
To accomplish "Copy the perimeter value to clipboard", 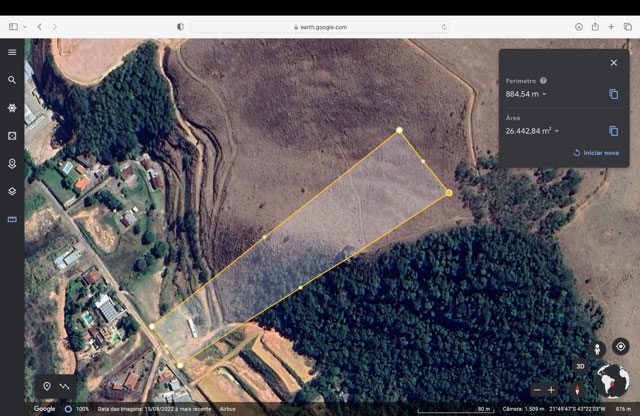I will click(x=613, y=94).
